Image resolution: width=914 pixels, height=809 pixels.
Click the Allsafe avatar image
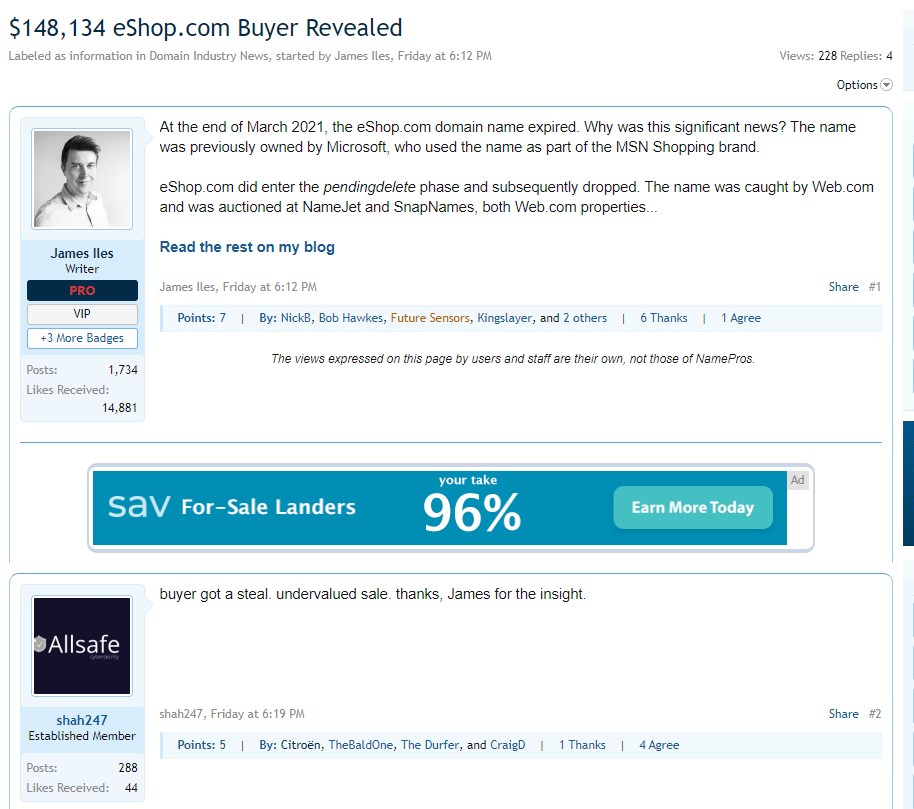[82, 646]
